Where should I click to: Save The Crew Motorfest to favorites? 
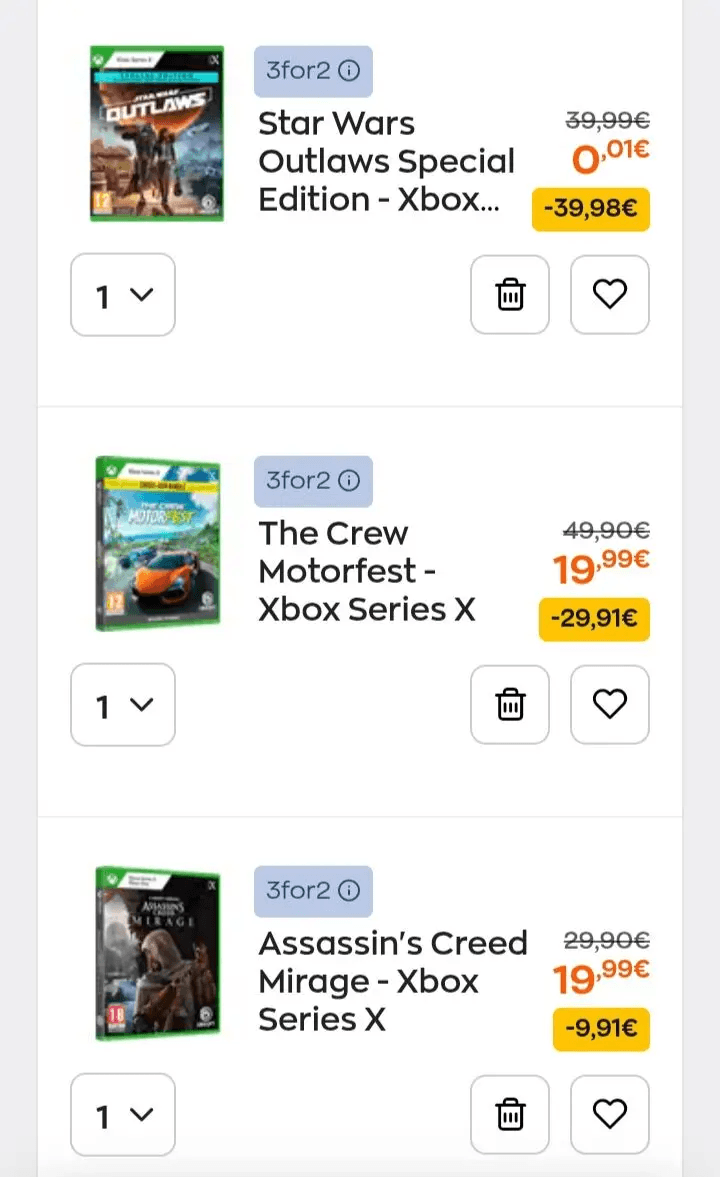coord(610,704)
